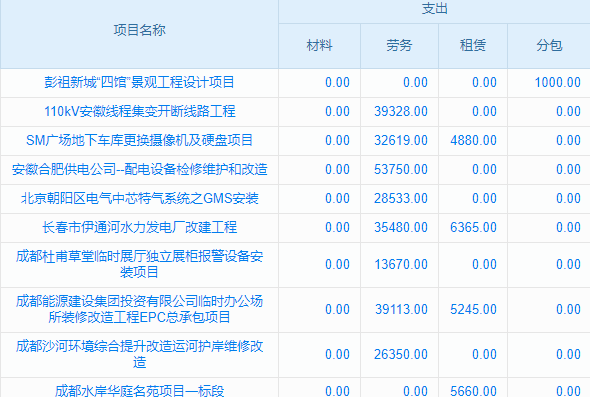590x397 pixels.
Task: Click 租赁 value for 110kV安徽线程 project
Action: point(485,111)
